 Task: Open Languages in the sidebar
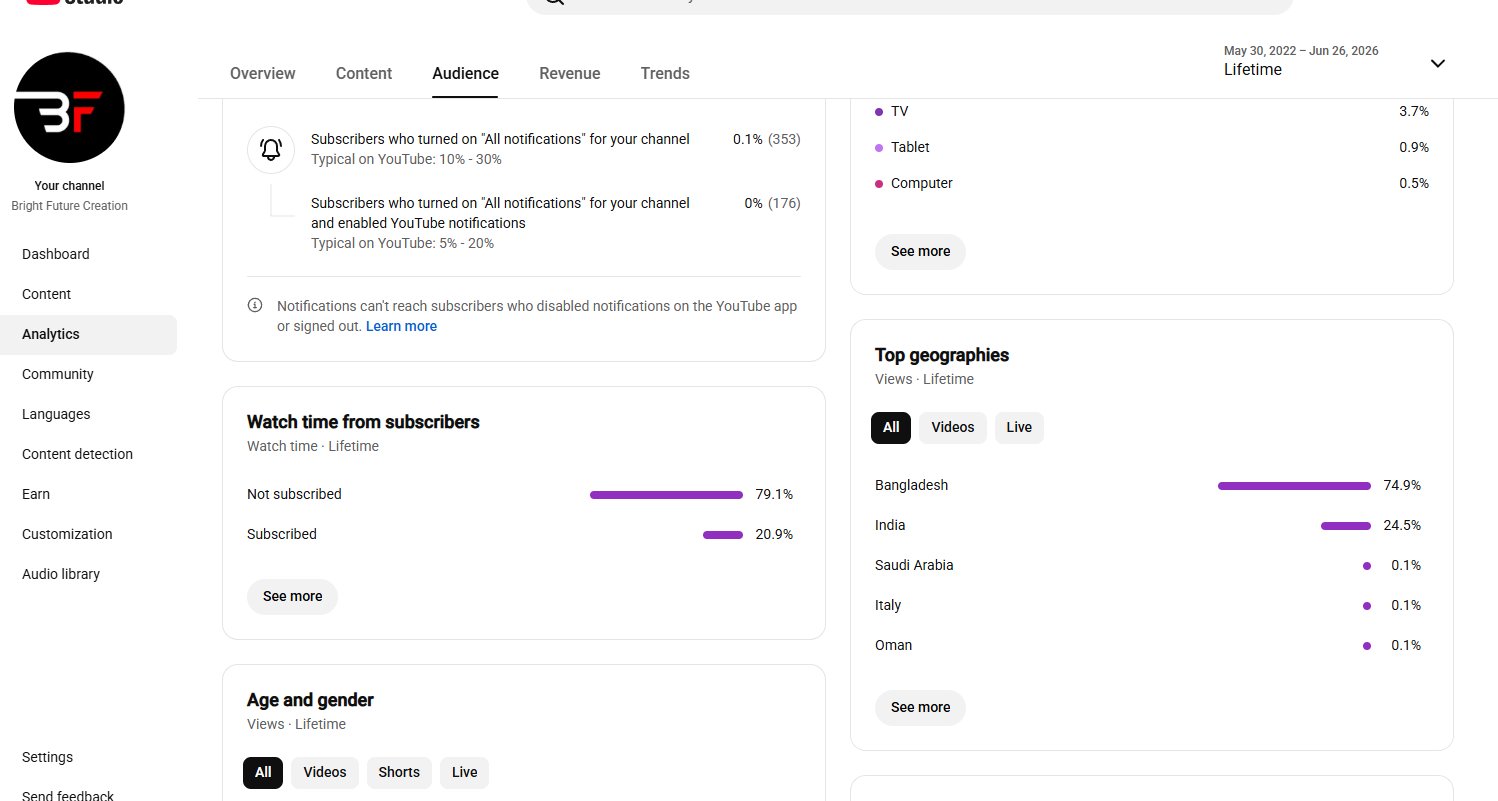(x=88, y=414)
